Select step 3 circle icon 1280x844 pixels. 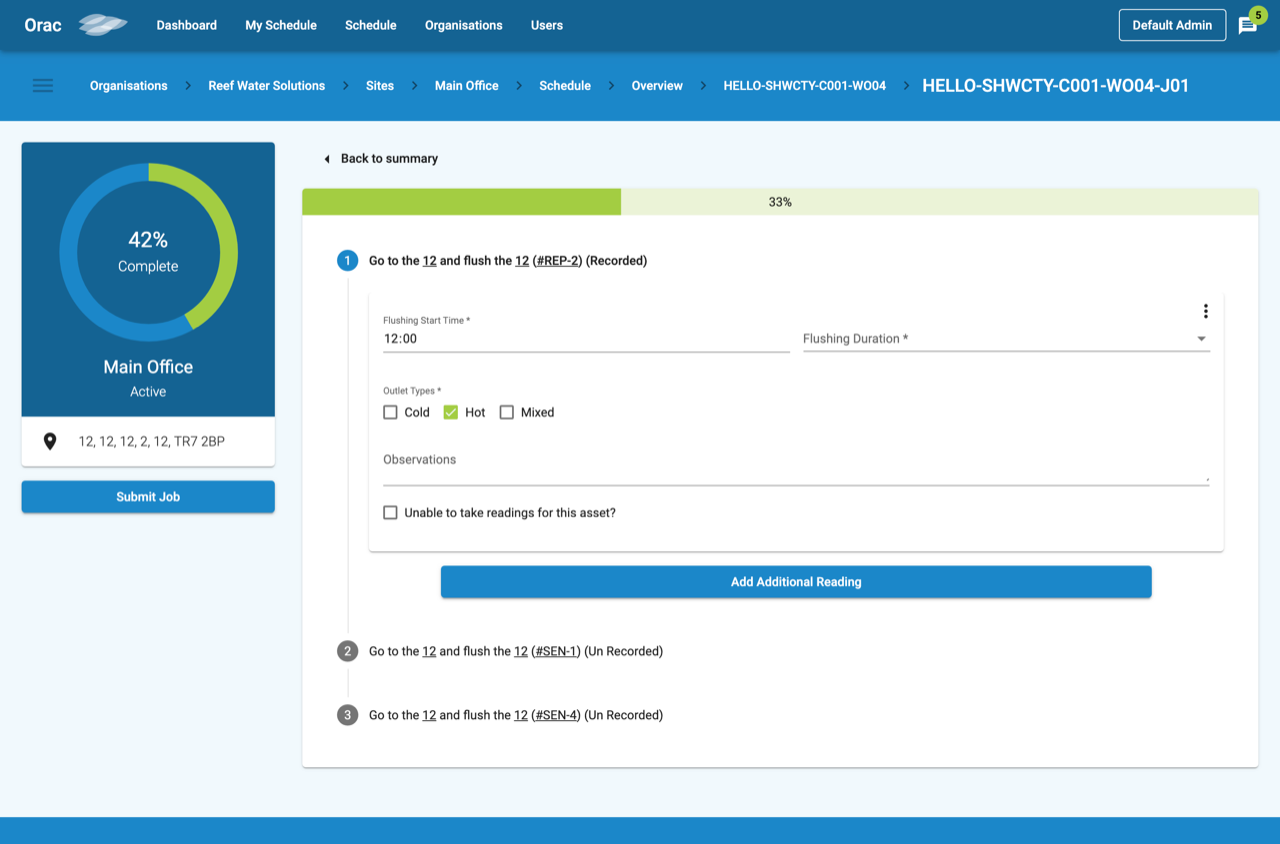(348, 715)
